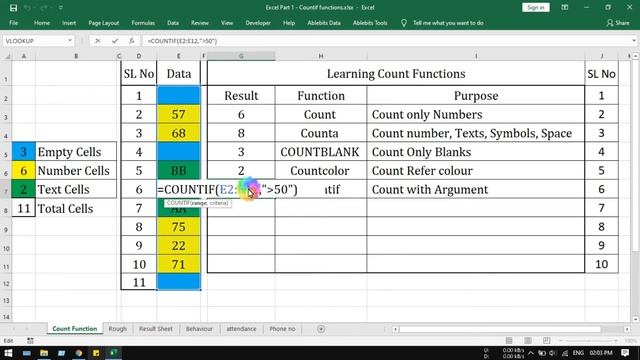Save the workbook with the floppy icon
The height and width of the screenshot is (360, 640).
13,8
